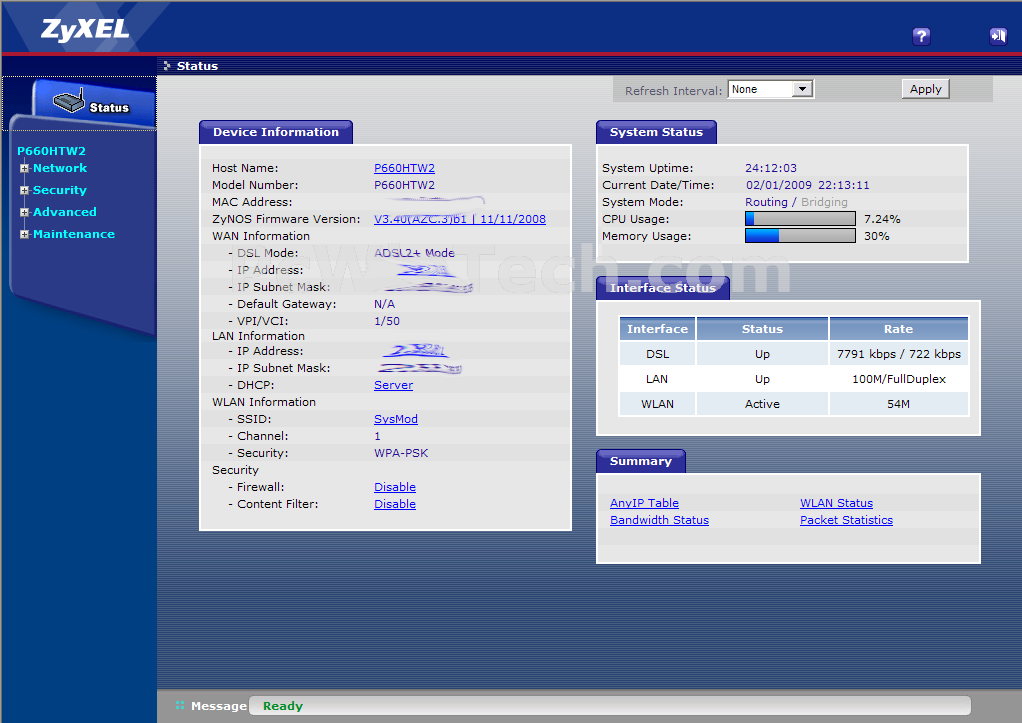Expand the Maintenance tree node

click(25, 235)
